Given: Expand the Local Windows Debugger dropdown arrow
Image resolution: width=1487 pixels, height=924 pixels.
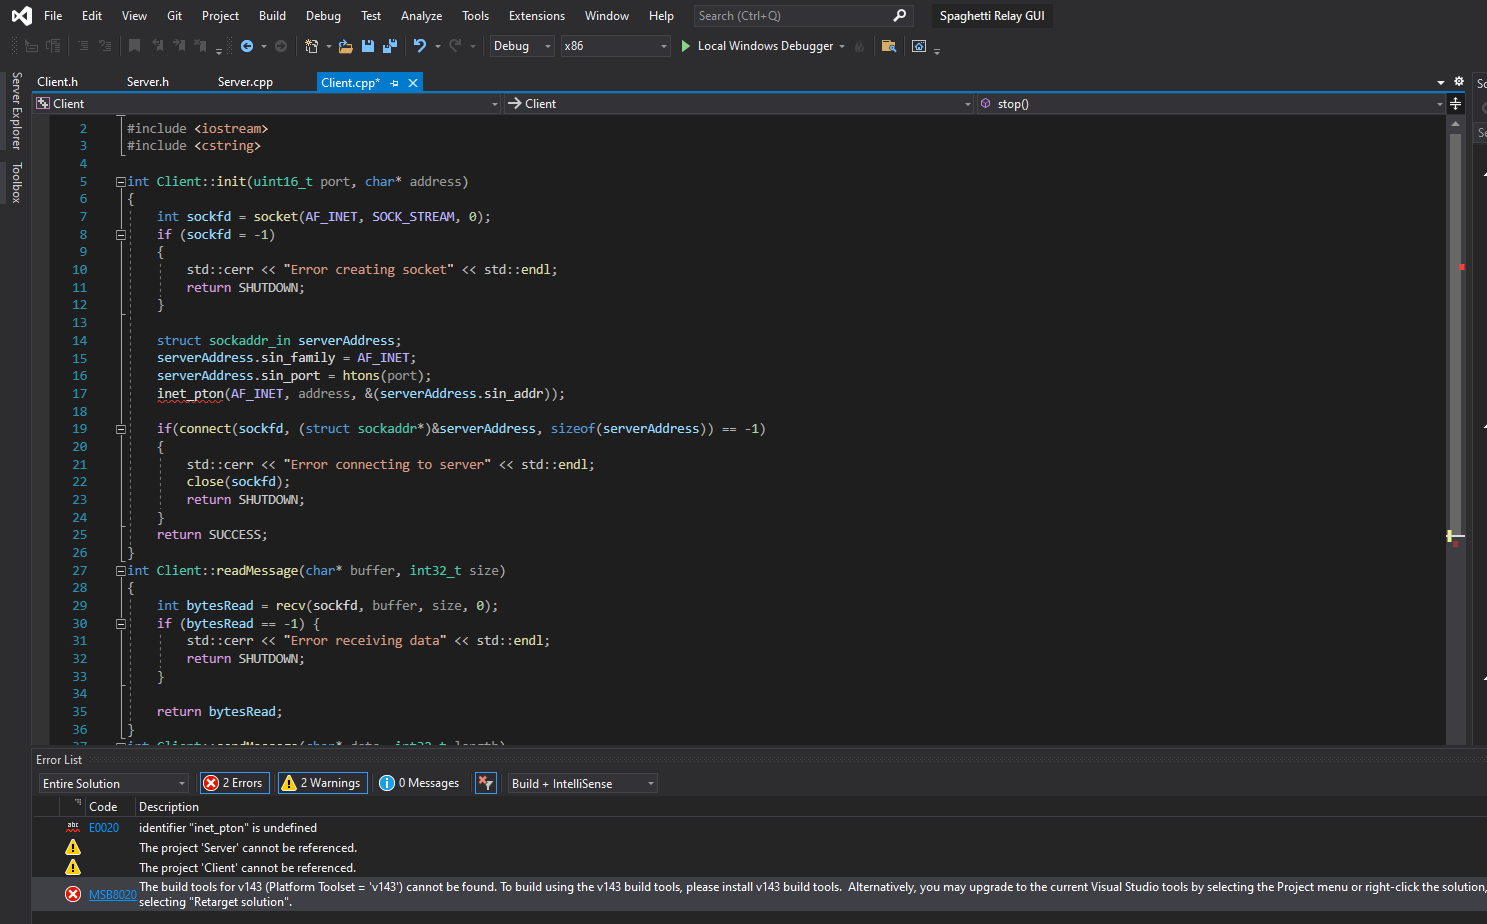Looking at the screenshot, I should pyautogui.click(x=842, y=46).
